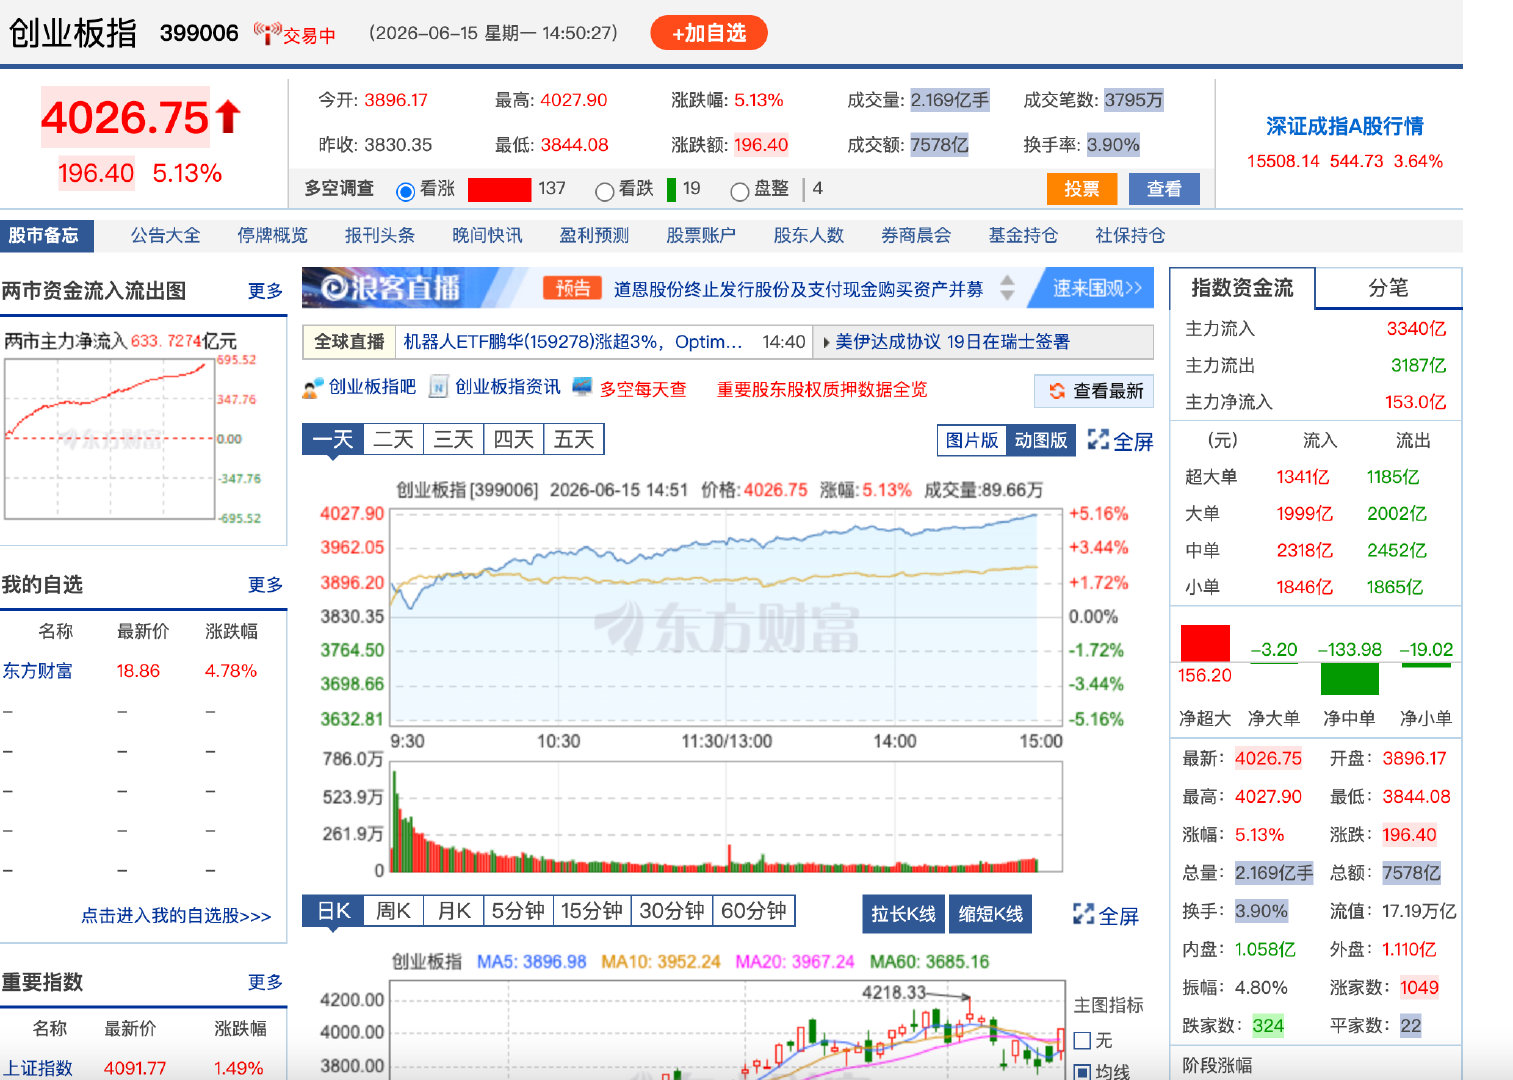Open 重要股东股权质押数据全览 link

(x=822, y=390)
